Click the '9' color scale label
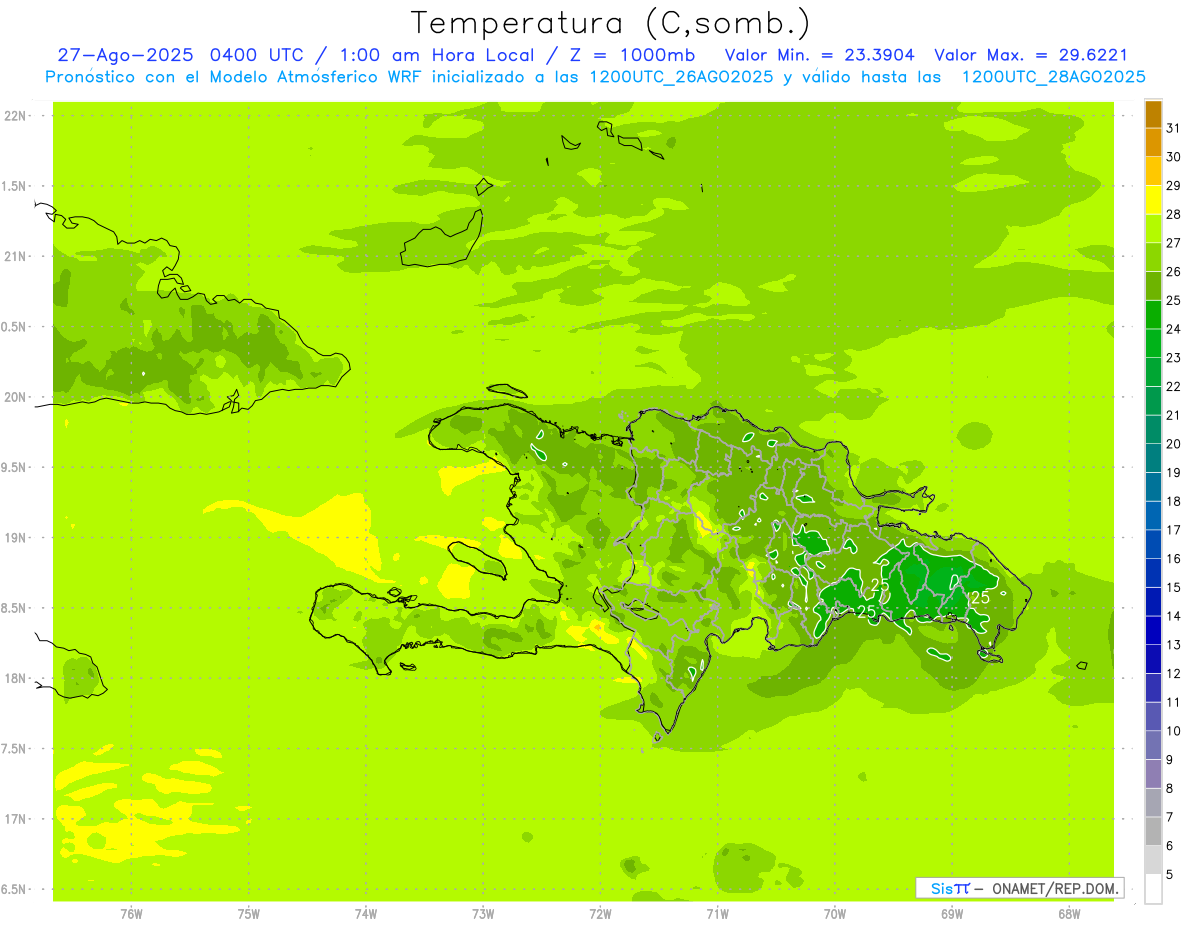Viewport: 1200px width, 927px height. point(1170,760)
